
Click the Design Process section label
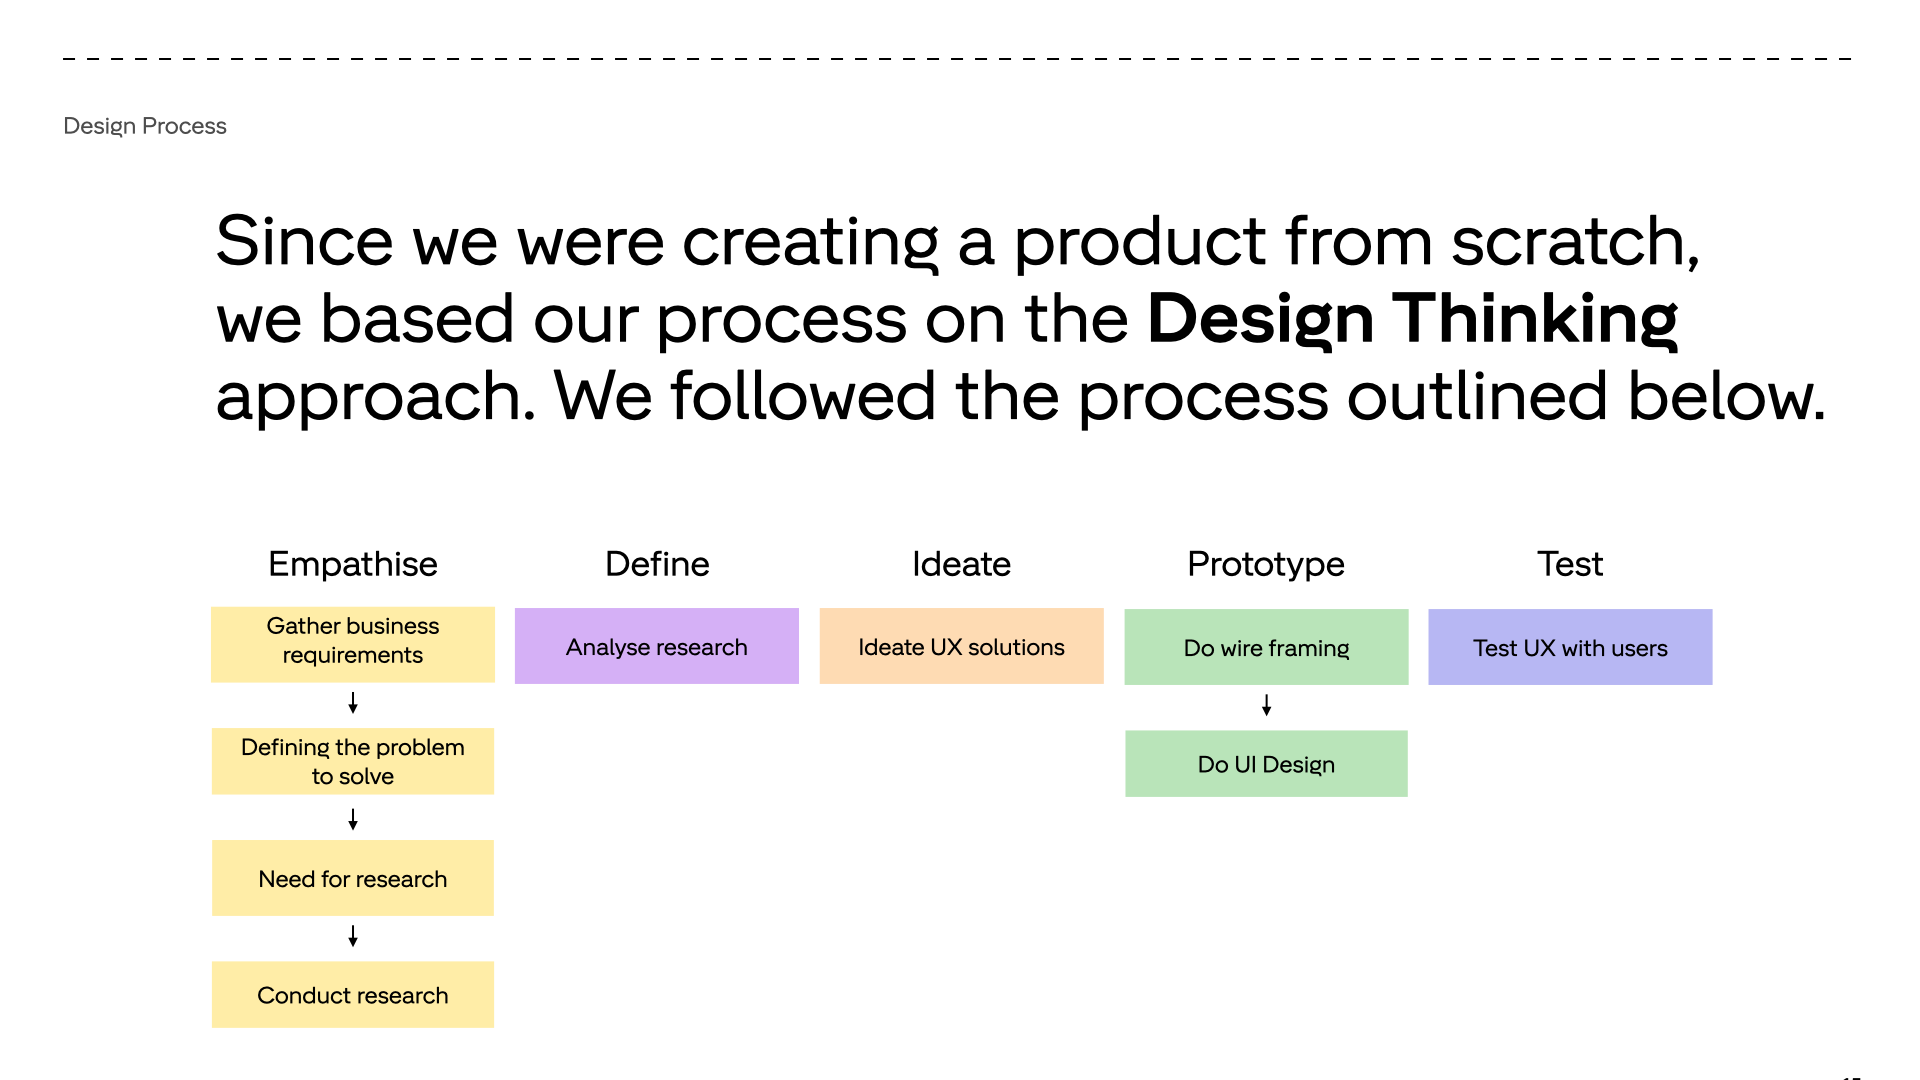coord(145,126)
